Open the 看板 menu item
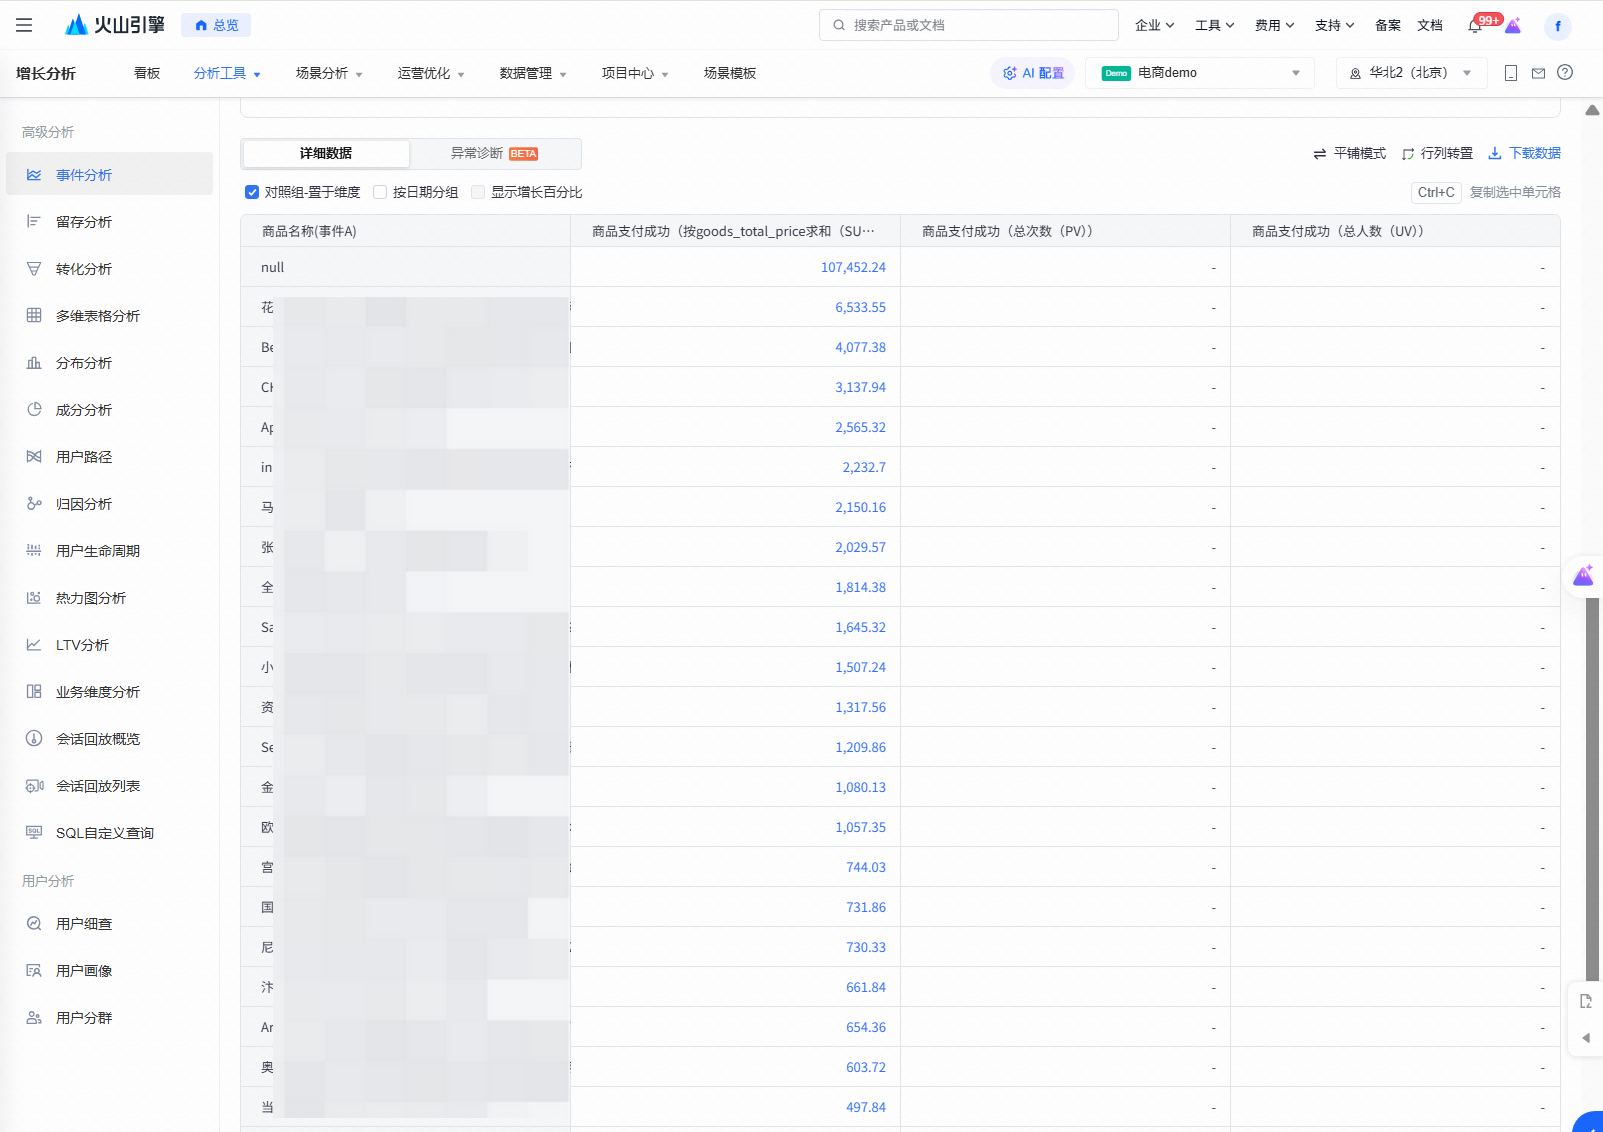The width and height of the screenshot is (1603, 1132). click(147, 73)
